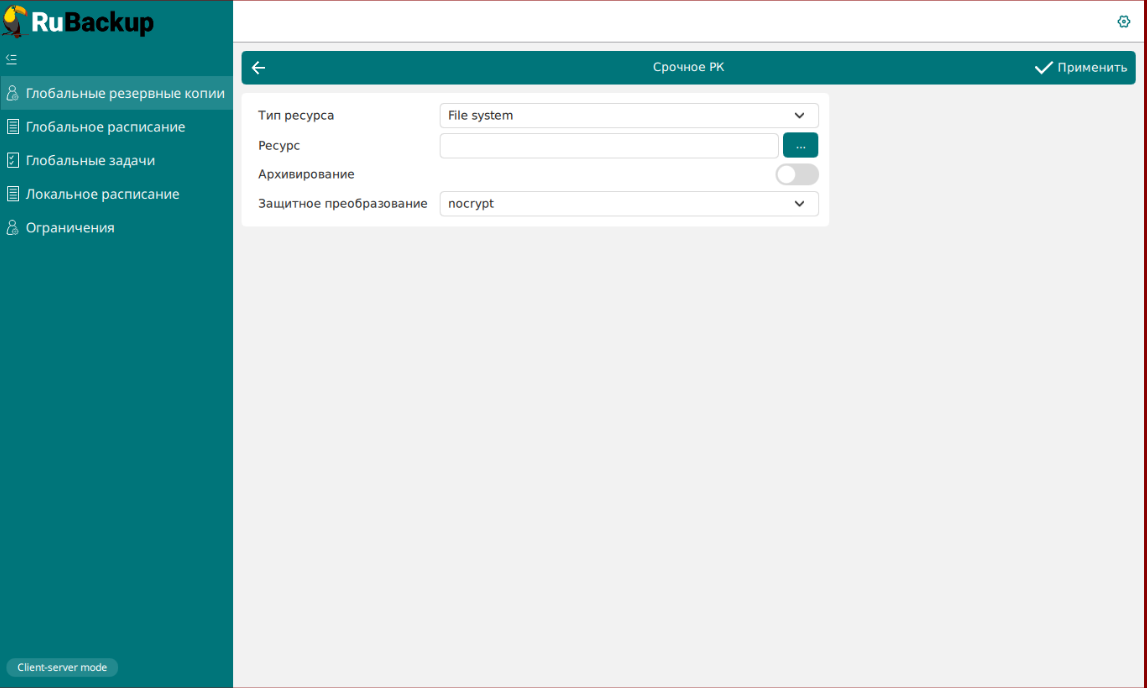Open Глобальные задачи in the sidebar
The image size is (1147, 688).
pos(90,161)
